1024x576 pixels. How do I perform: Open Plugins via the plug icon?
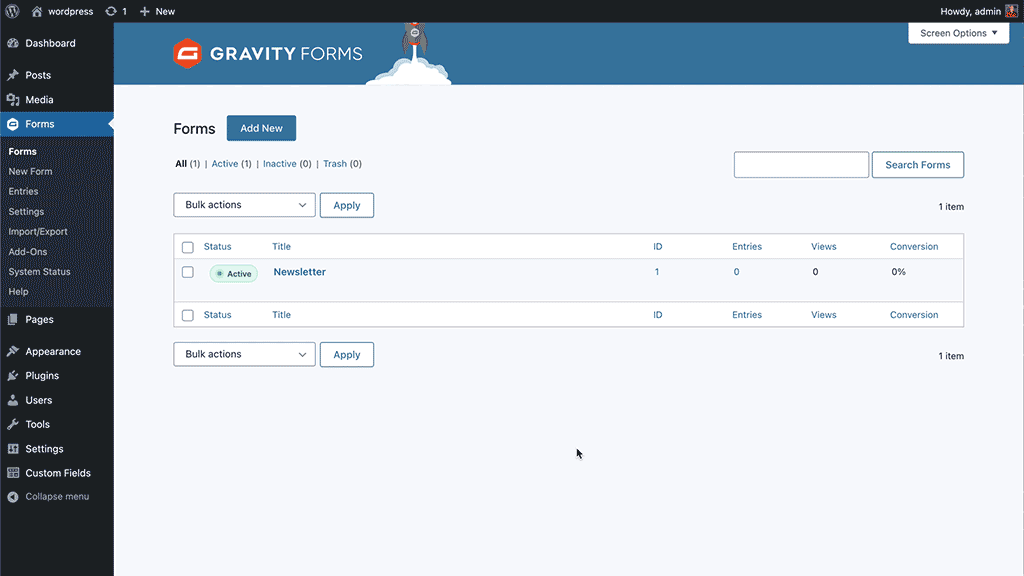click(14, 375)
